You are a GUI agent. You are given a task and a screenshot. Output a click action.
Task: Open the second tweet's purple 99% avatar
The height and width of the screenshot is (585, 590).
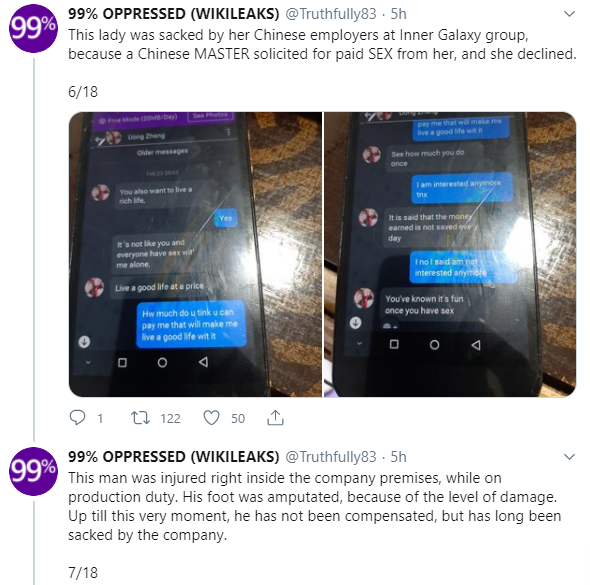[33, 471]
